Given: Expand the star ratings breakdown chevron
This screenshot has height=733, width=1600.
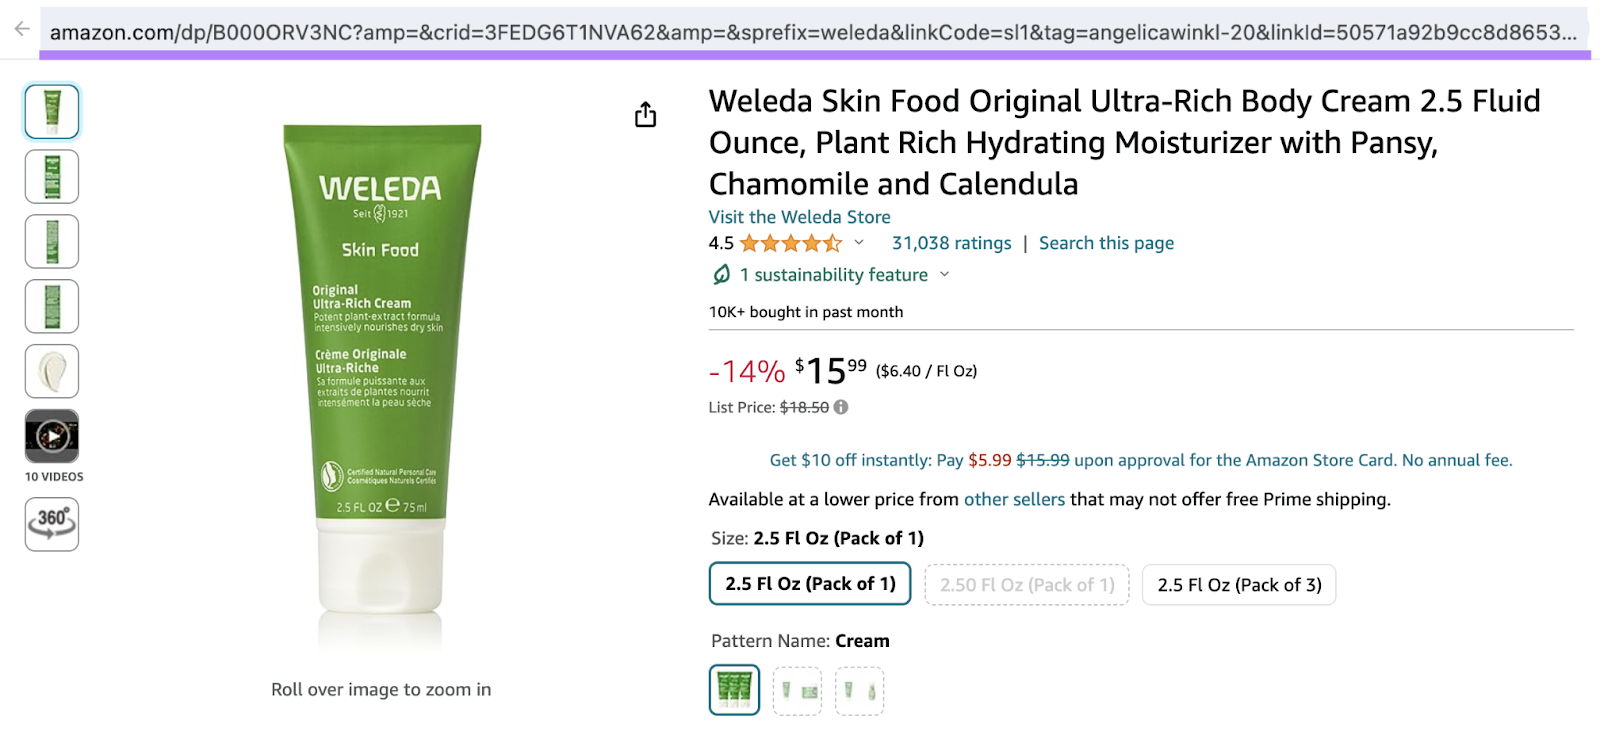Looking at the screenshot, I should (858, 243).
